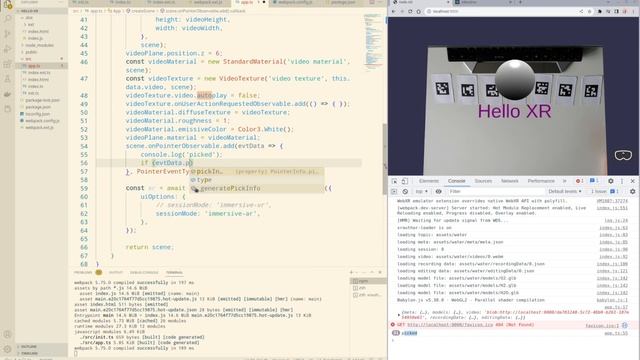This screenshot has height=360, width=640.
Task: Focus the console Filter input
Action: (495, 191)
